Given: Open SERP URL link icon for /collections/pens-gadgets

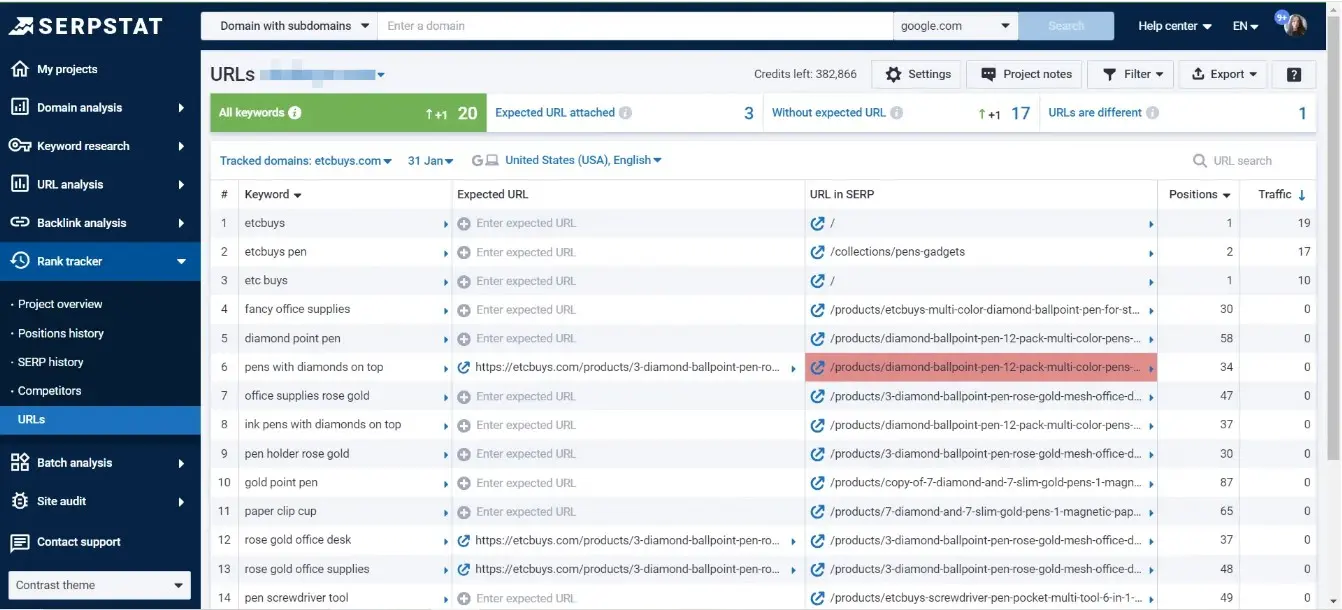Looking at the screenshot, I should pos(817,253).
